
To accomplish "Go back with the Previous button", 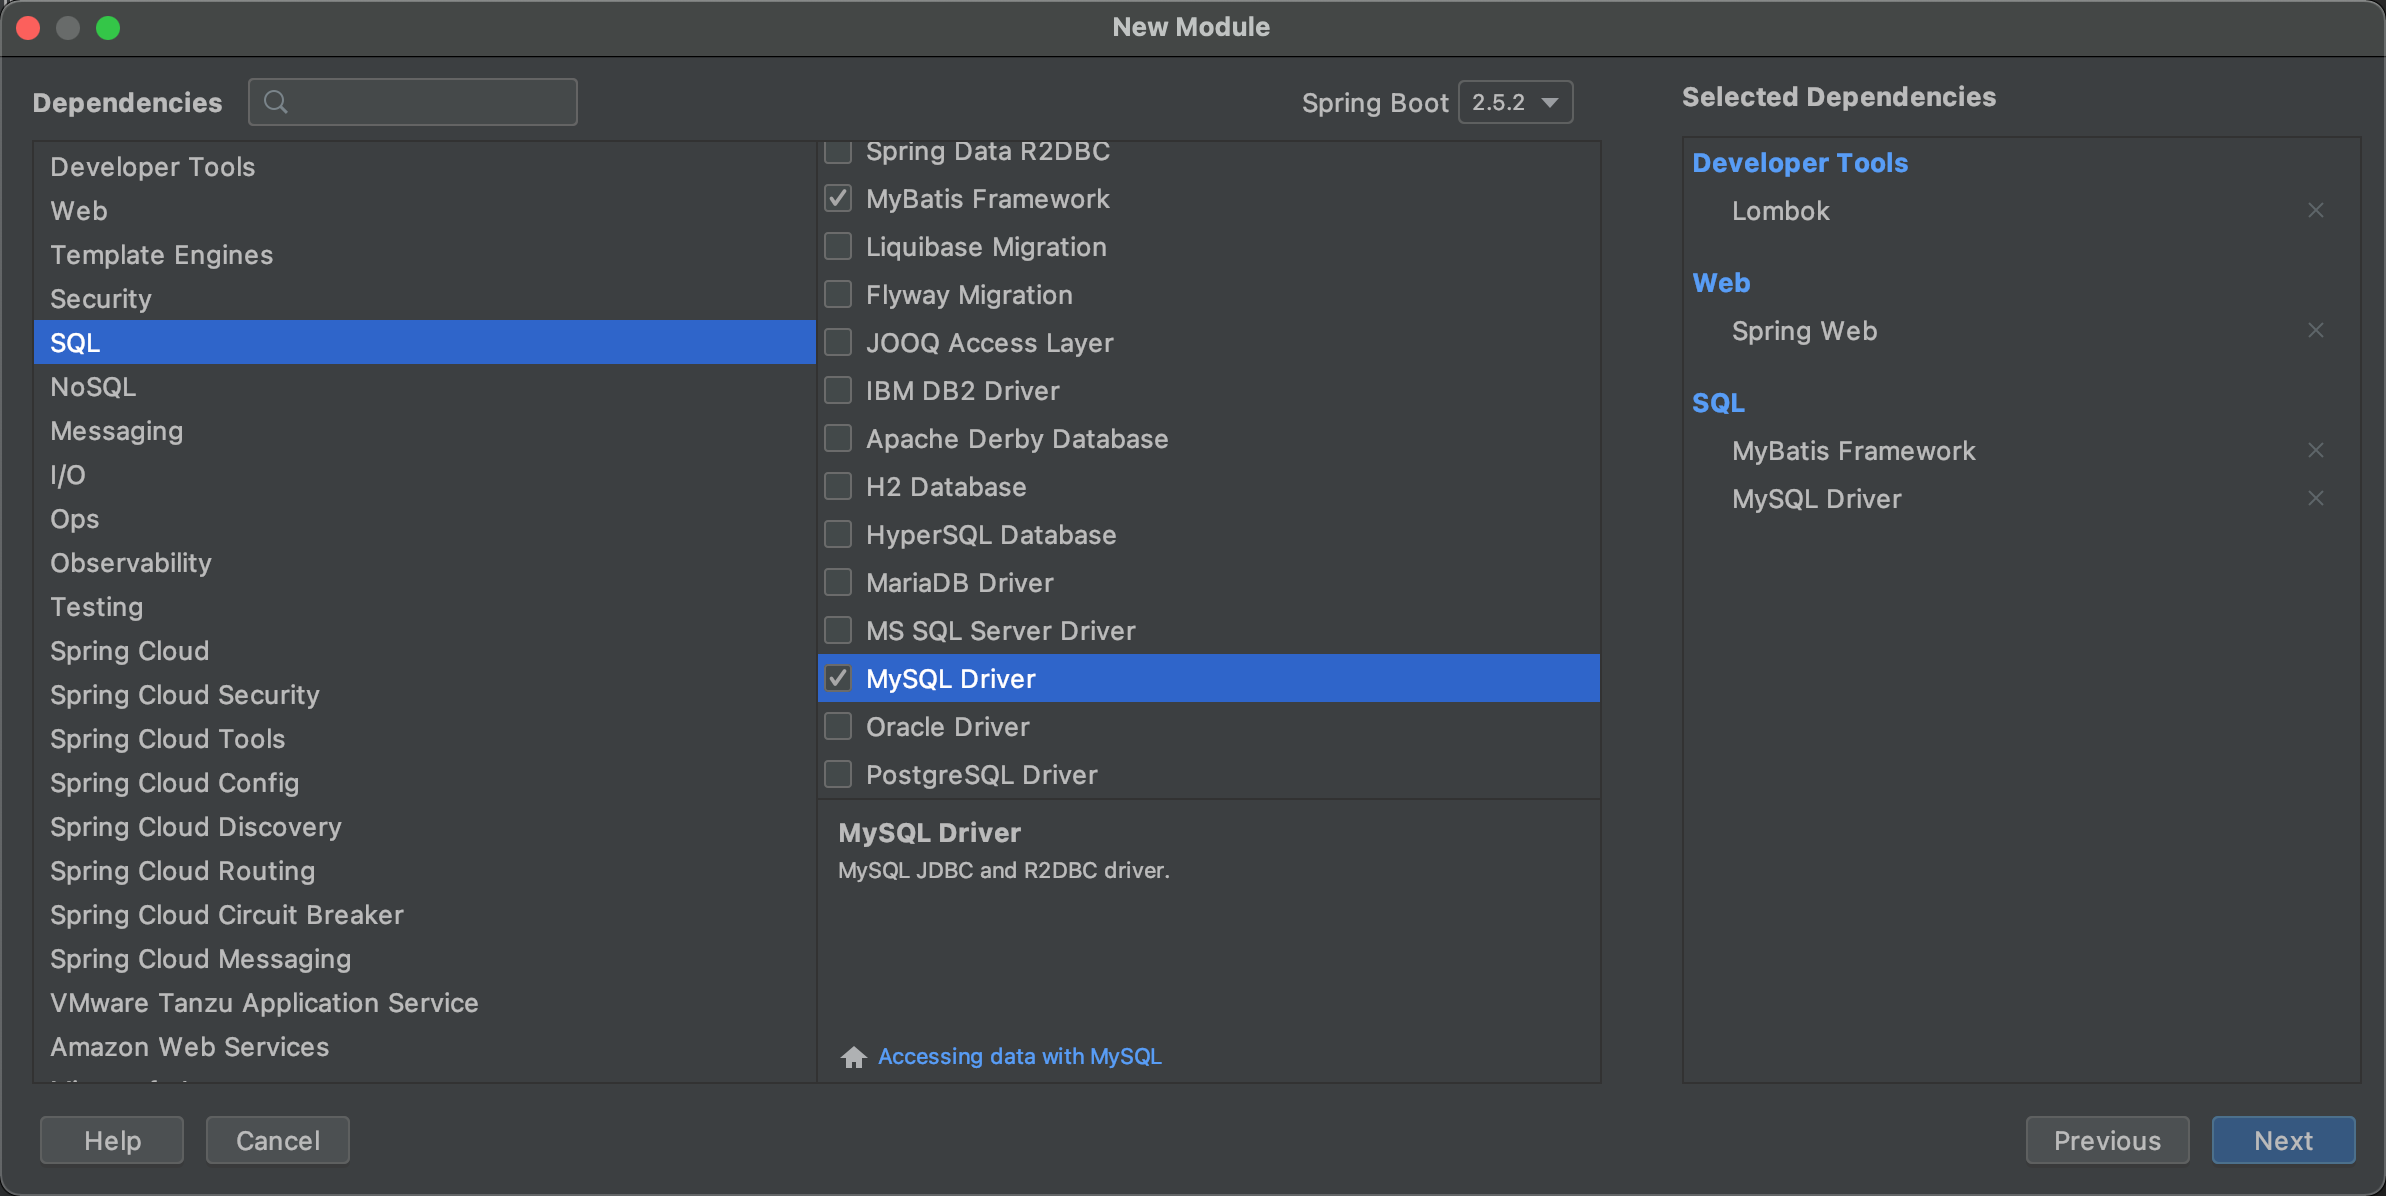I will 2107,1140.
